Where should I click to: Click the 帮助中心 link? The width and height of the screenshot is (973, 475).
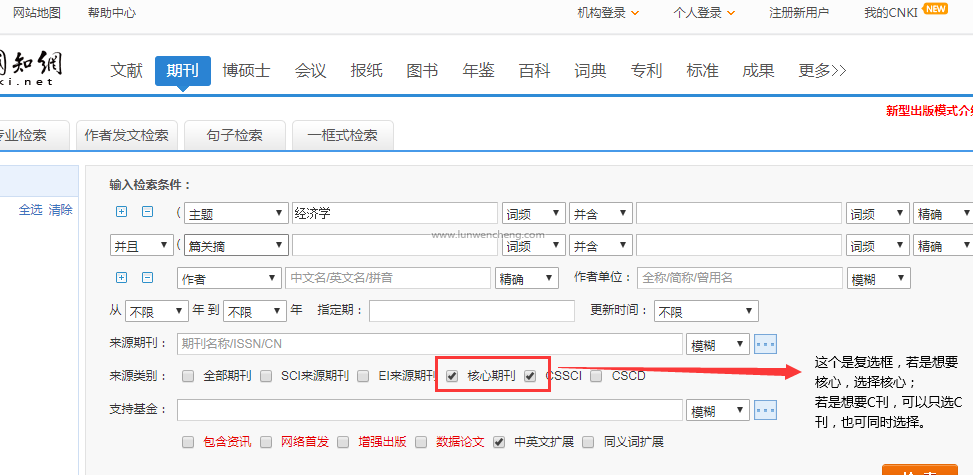[112, 12]
